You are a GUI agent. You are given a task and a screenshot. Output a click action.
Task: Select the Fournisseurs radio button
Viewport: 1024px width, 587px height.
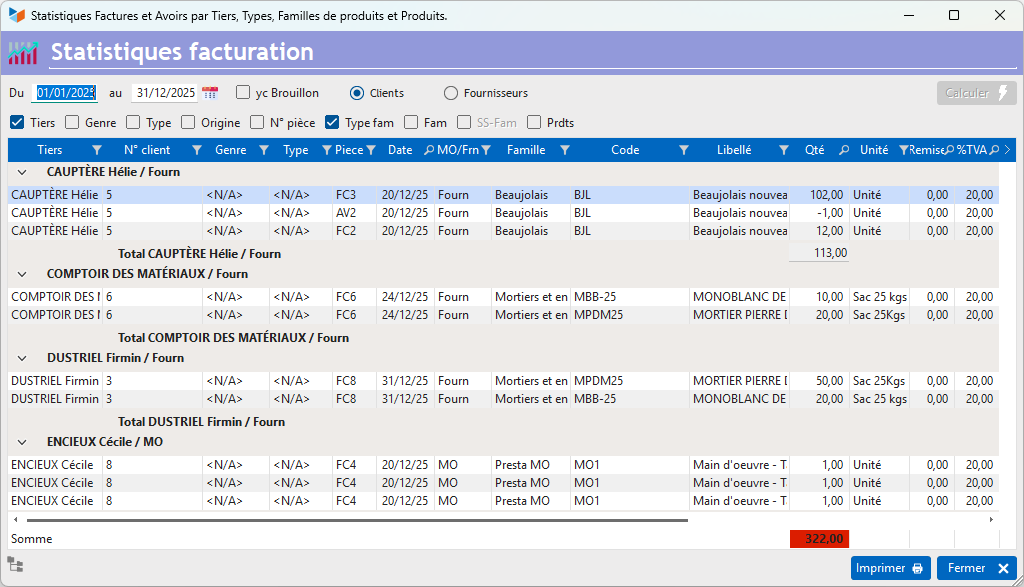(451, 93)
